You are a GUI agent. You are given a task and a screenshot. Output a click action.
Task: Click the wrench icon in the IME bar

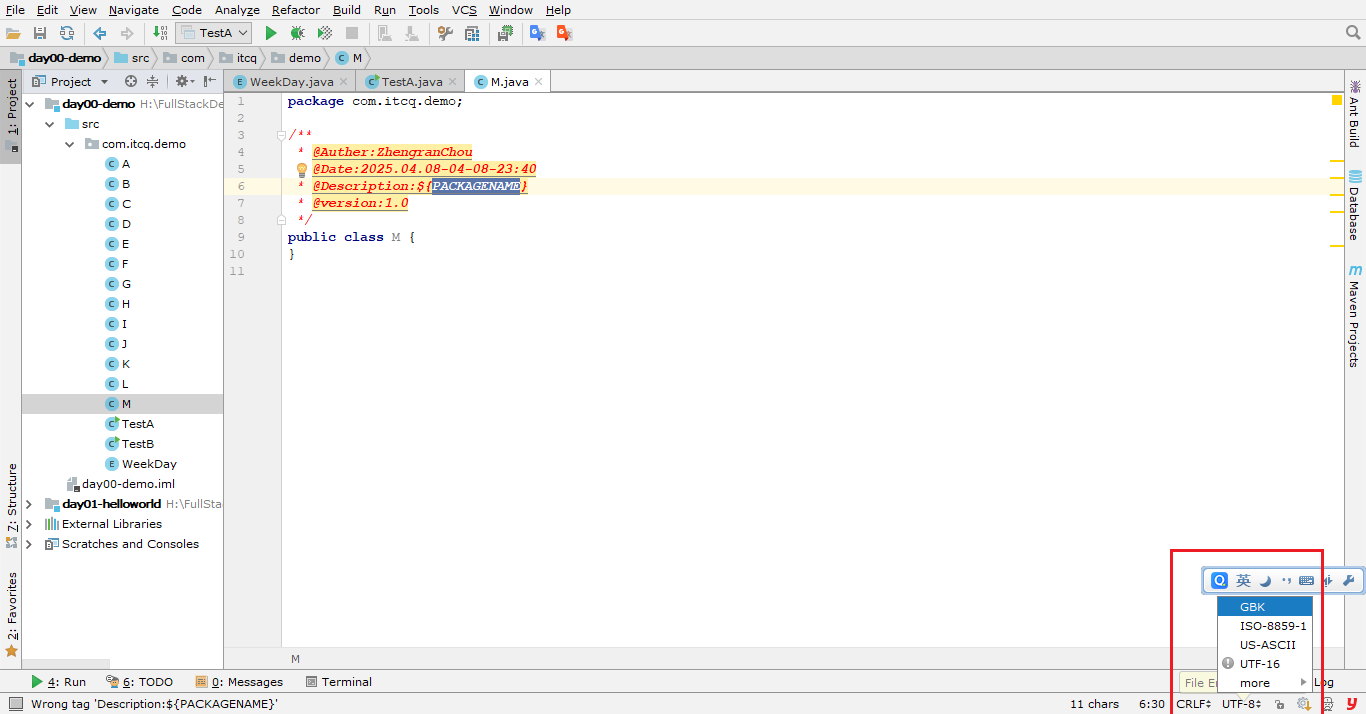click(1348, 581)
